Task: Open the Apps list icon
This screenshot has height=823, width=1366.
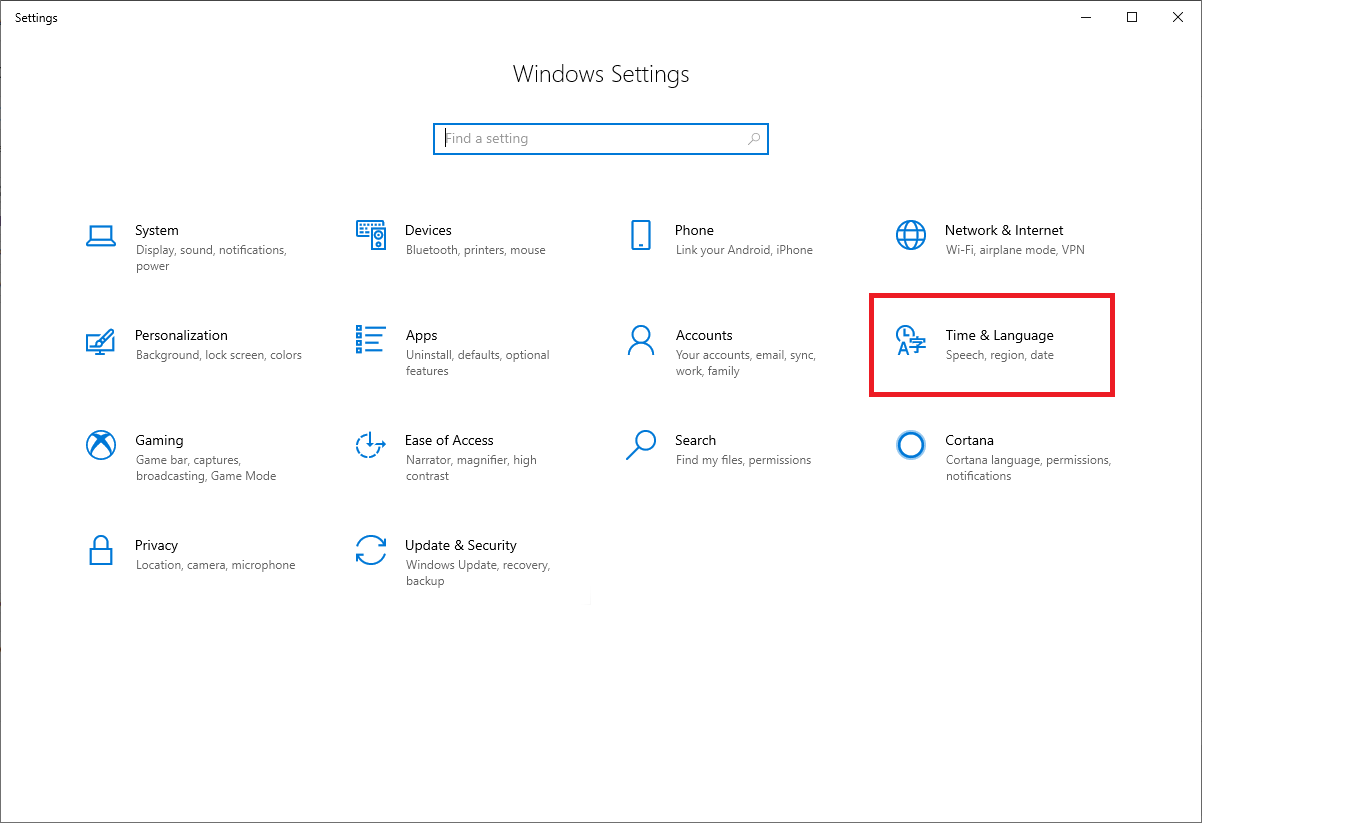Action: coord(371,339)
